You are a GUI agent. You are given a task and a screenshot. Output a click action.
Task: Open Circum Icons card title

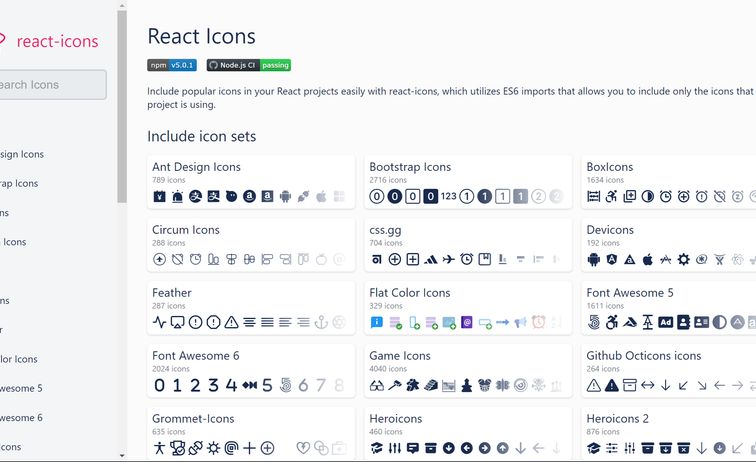click(186, 230)
